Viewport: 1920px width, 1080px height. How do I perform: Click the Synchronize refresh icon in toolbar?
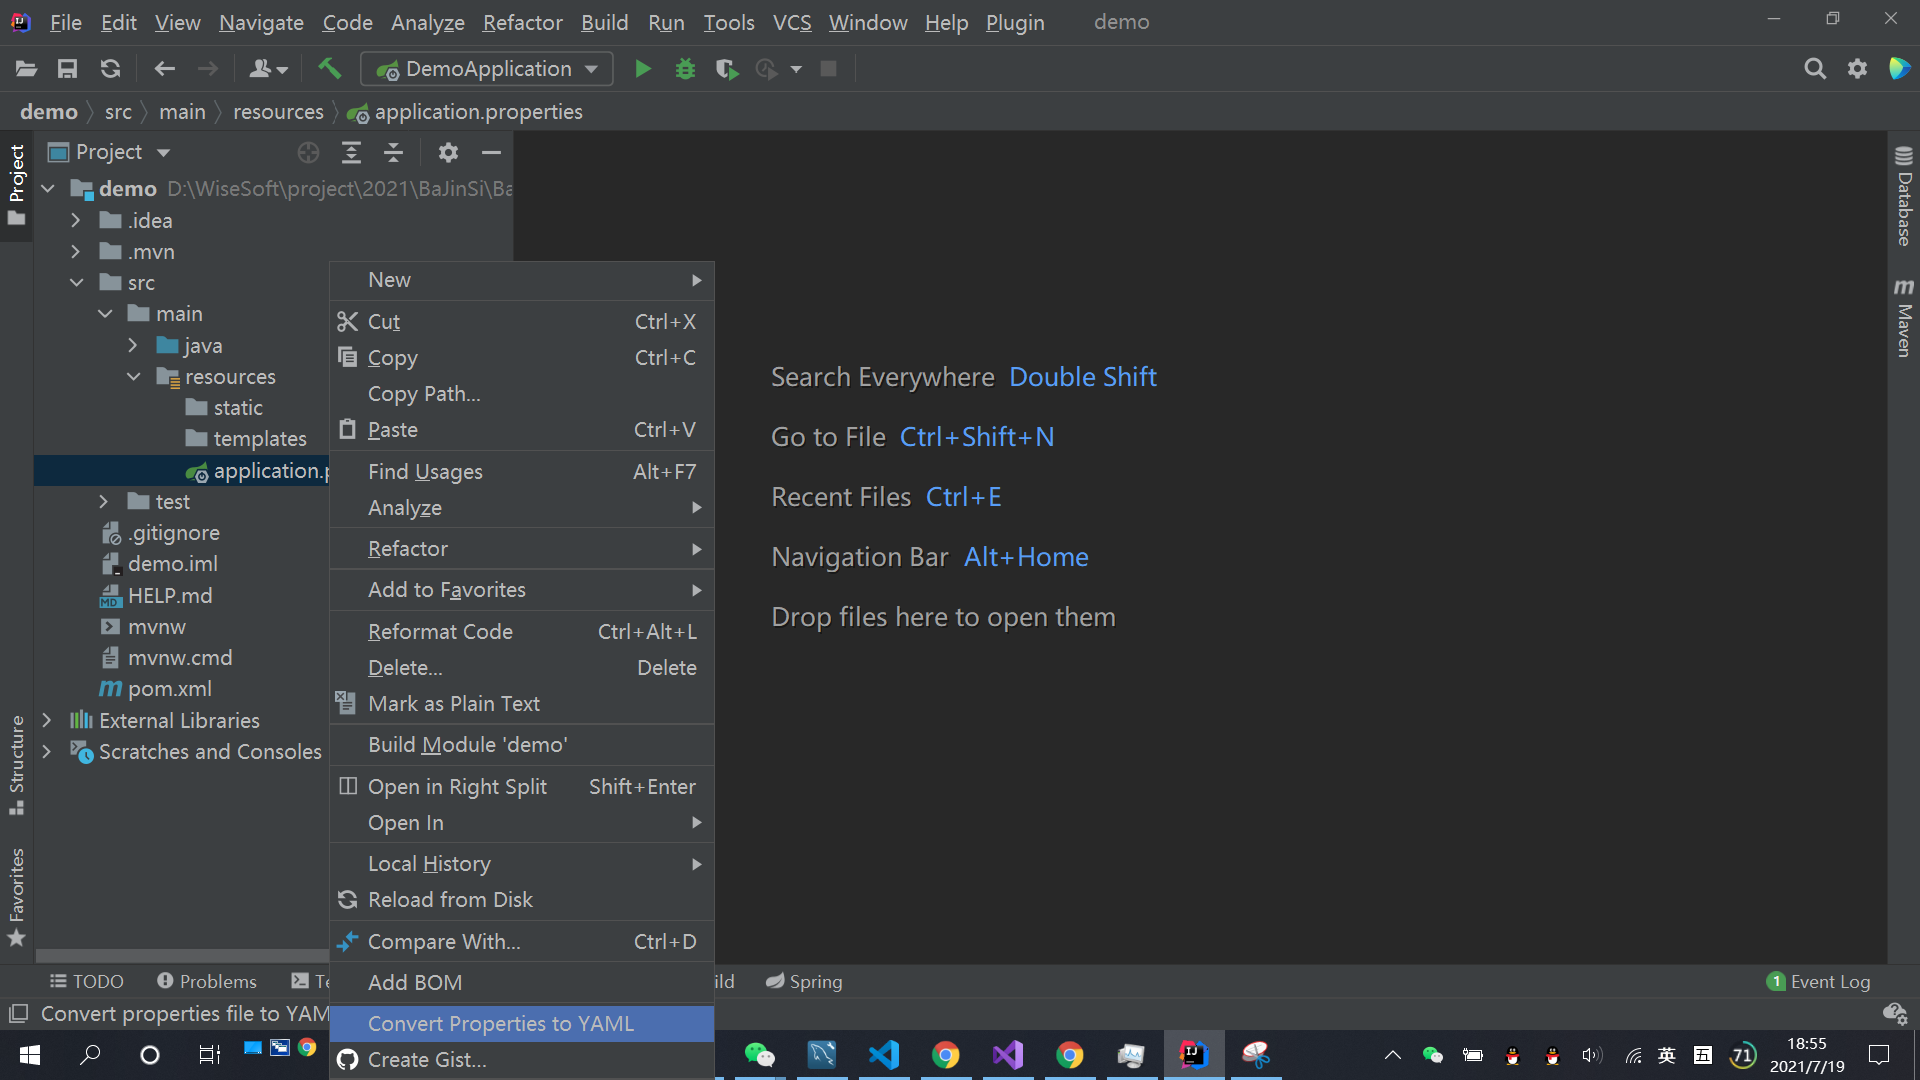pyautogui.click(x=110, y=69)
